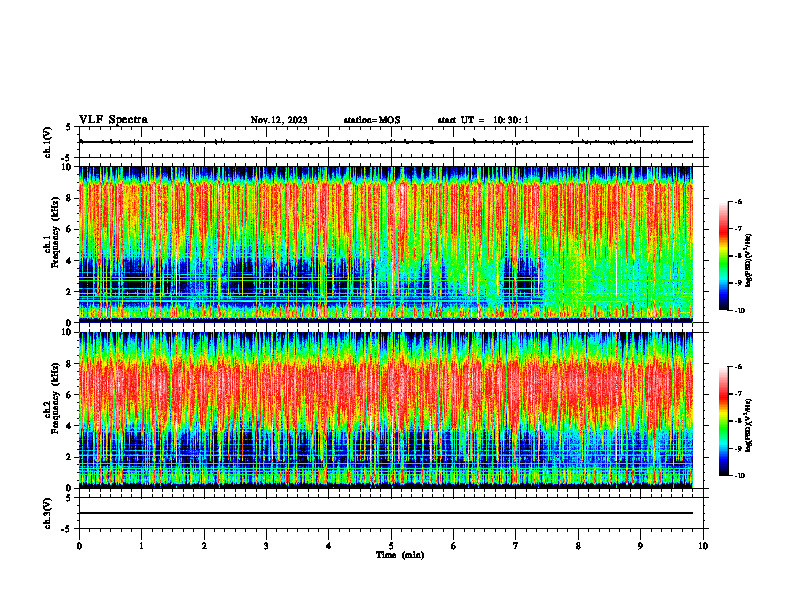792x612 pixels.
Task: Click the ch.1 spectrogram "6" kHz tick label
Action: click(x=70, y=229)
